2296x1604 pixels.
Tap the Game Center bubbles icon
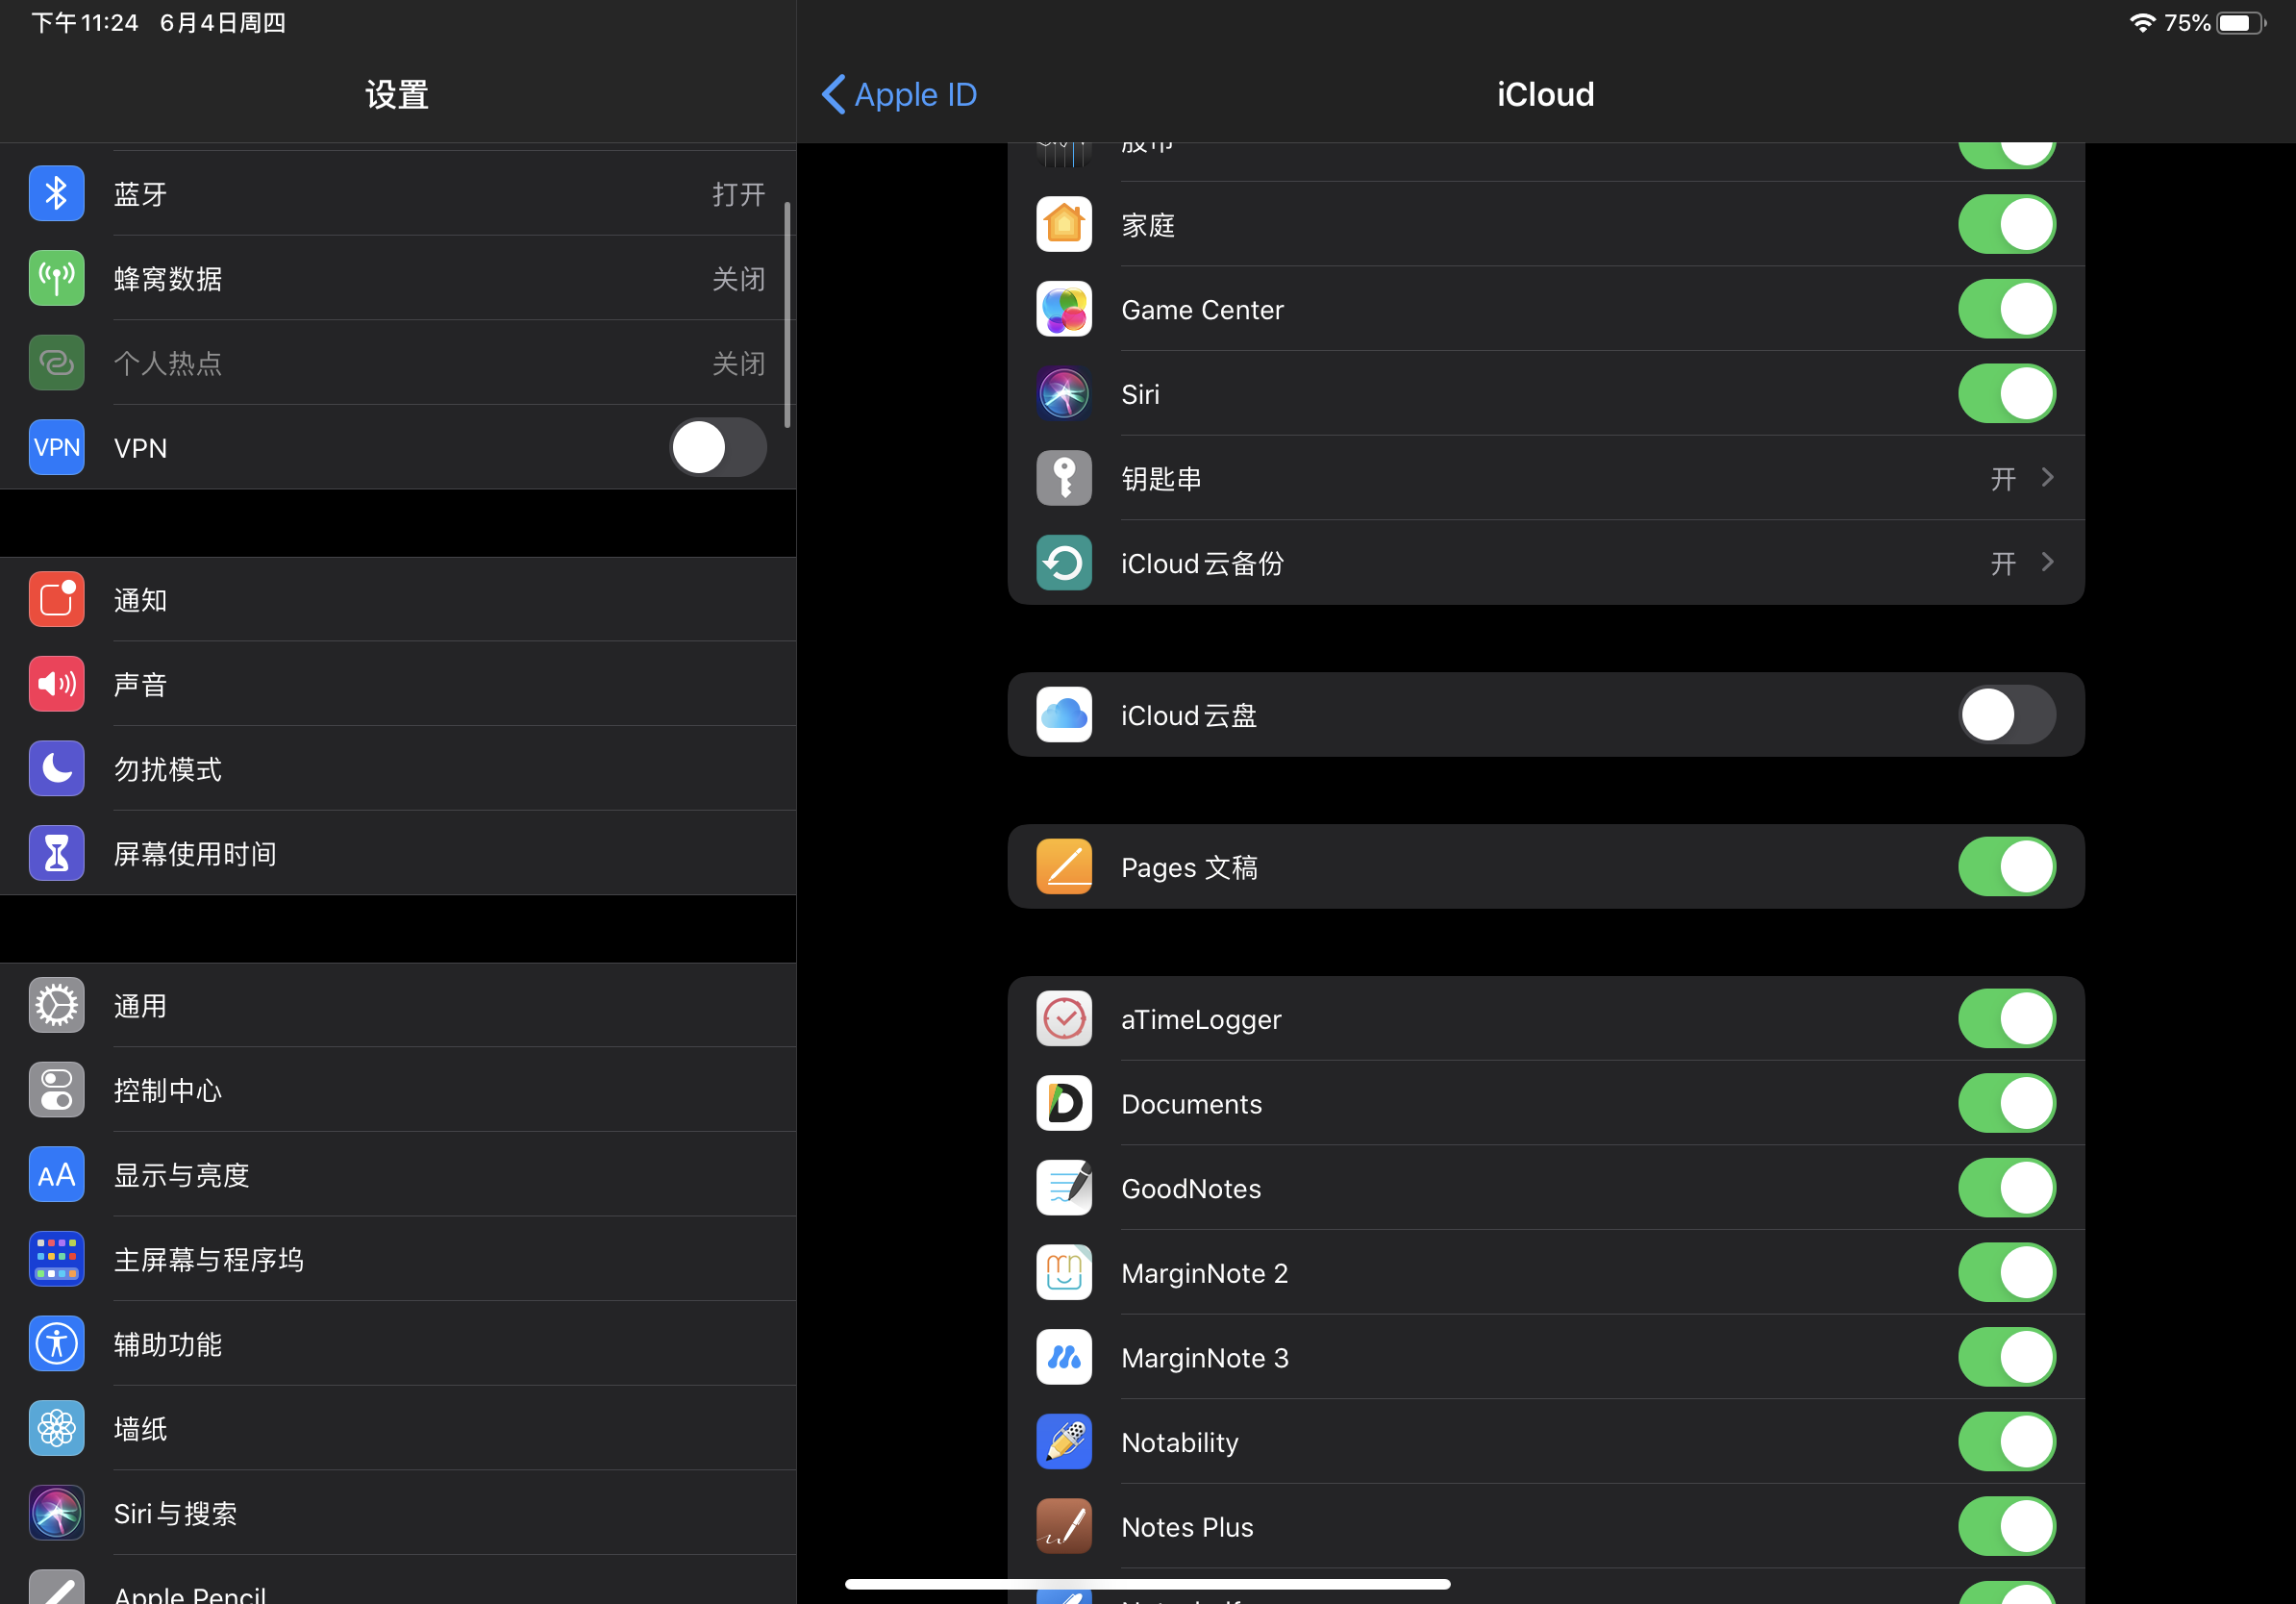1063,309
